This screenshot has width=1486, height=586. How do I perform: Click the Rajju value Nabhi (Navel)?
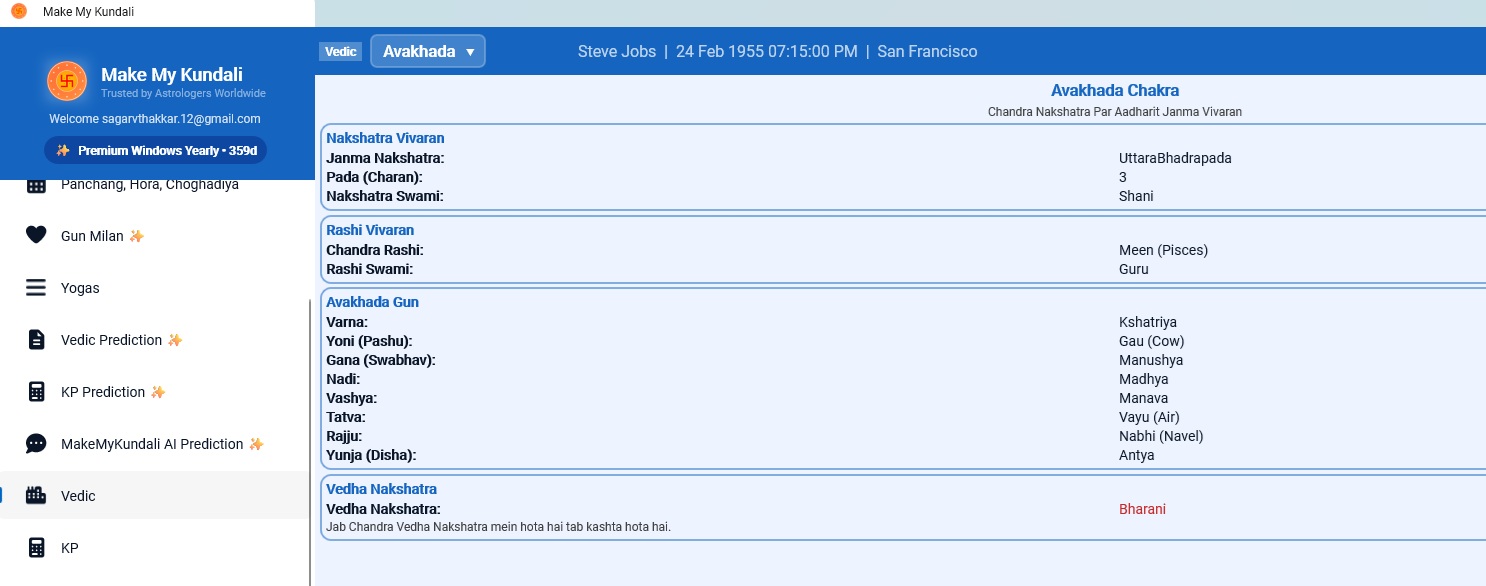pyautogui.click(x=1161, y=436)
